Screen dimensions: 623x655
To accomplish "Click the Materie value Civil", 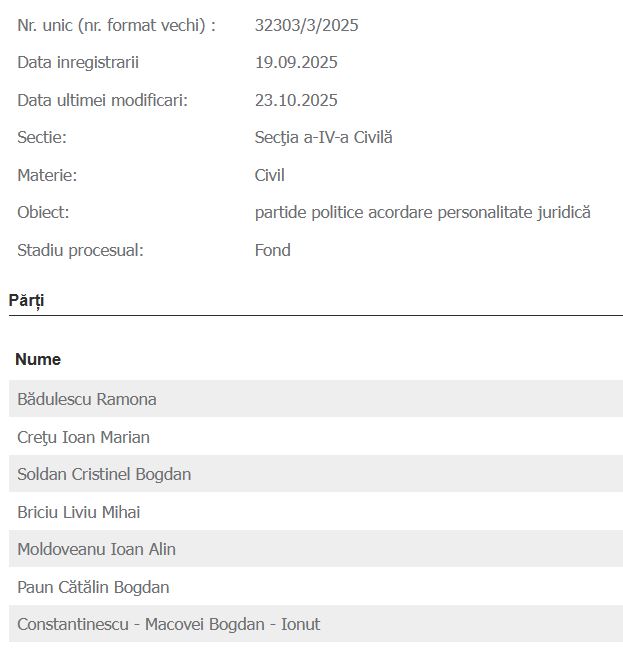I will point(270,175).
